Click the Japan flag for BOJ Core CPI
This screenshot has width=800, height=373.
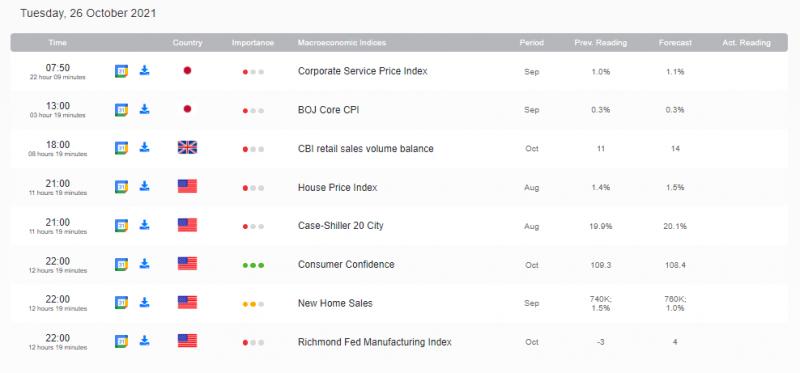coord(187,109)
